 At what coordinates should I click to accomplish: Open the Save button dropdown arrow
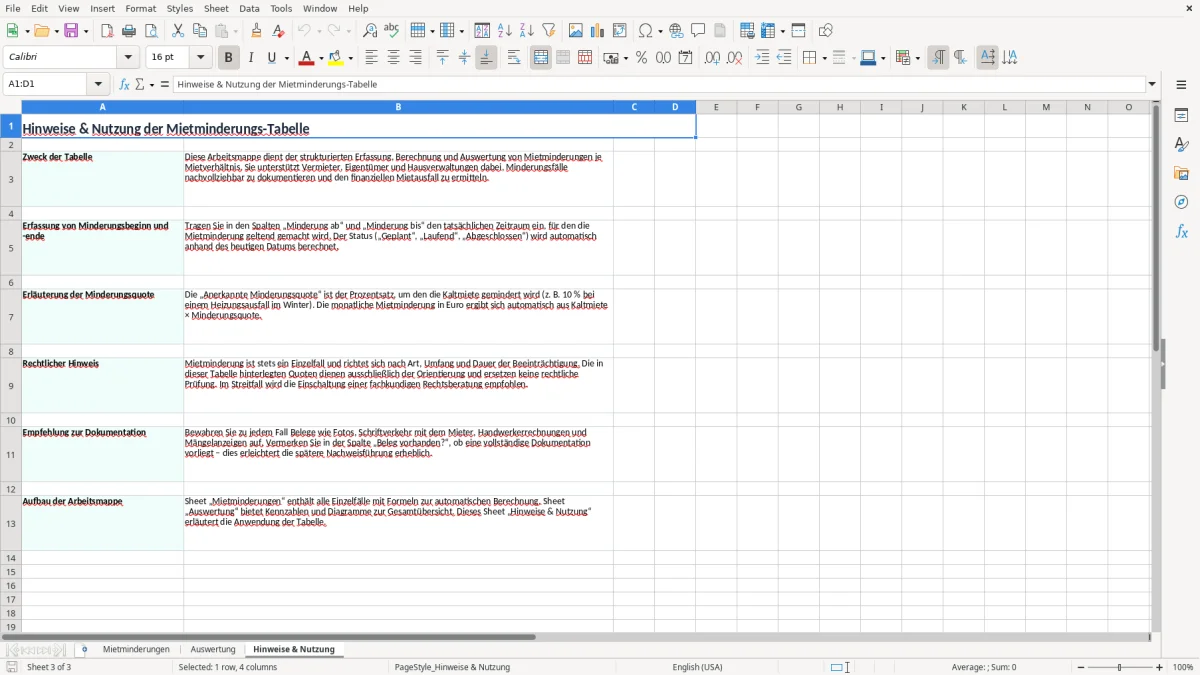[85, 31]
